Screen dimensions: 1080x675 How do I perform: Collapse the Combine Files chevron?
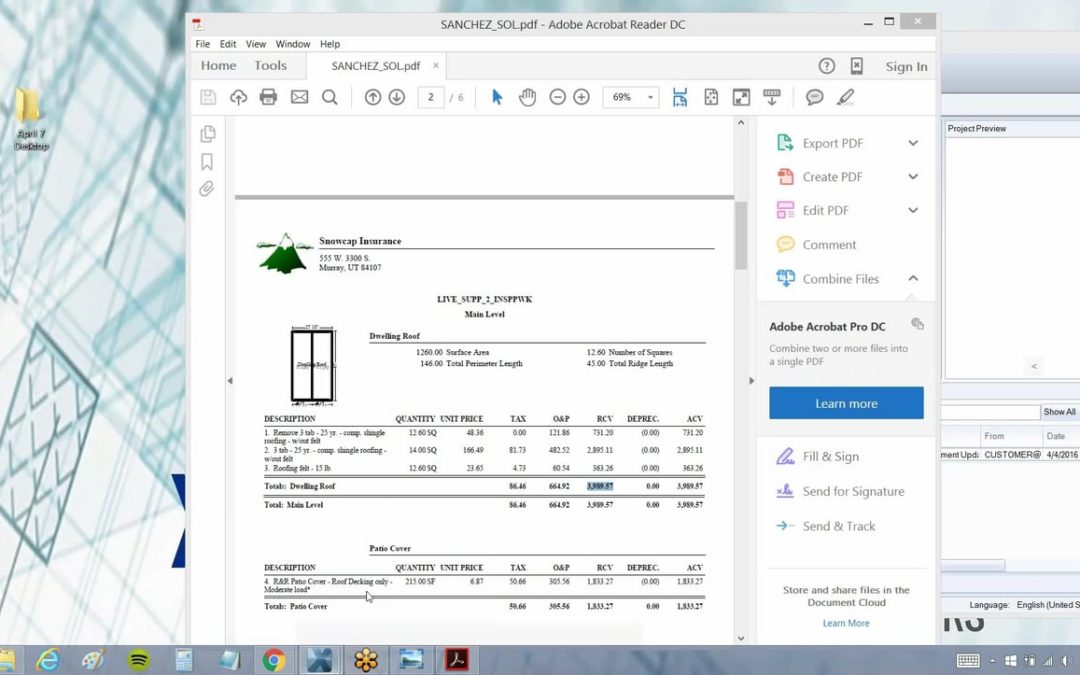913,278
